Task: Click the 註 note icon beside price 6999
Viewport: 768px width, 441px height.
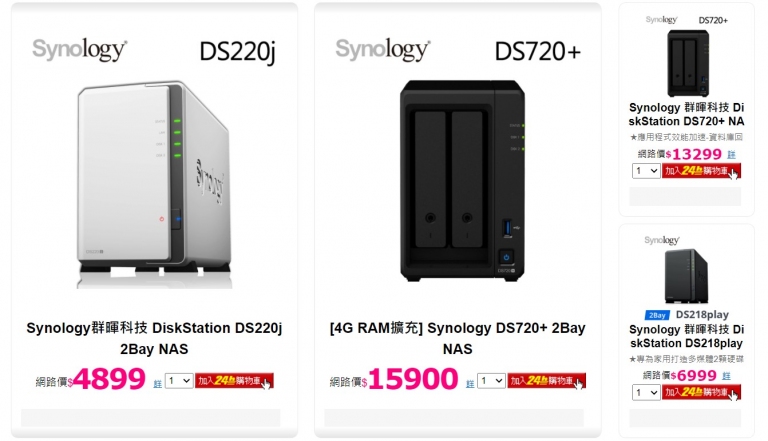Action: click(726, 376)
